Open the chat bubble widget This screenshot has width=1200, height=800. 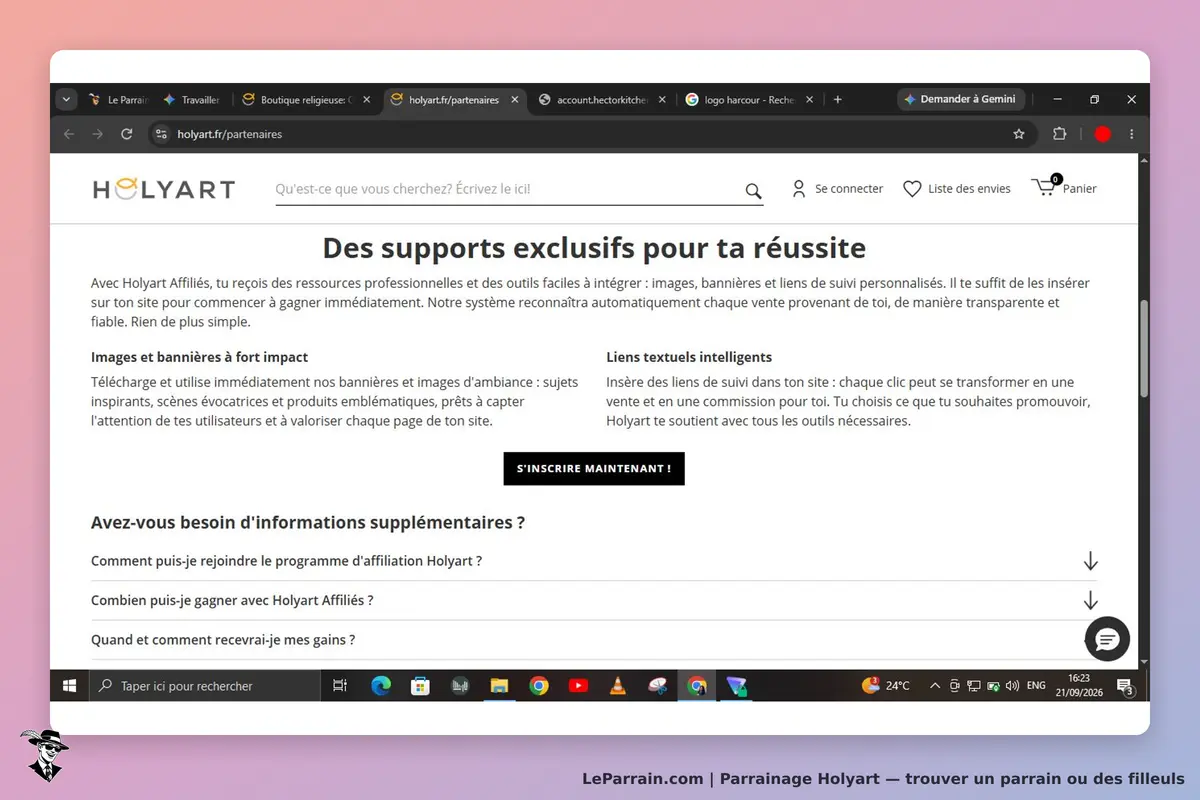[1107, 639]
